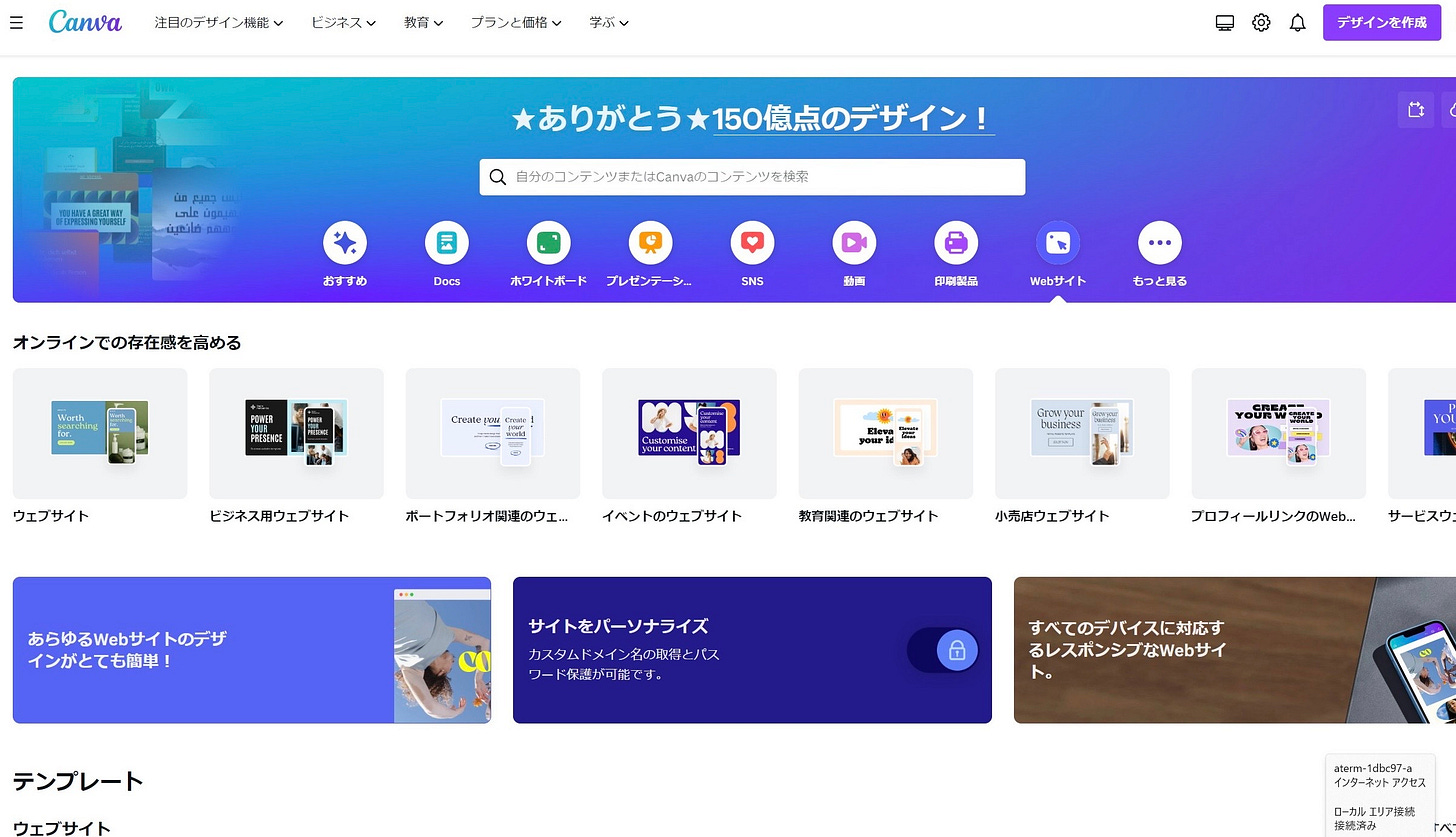Select the 動画 video icon
The height and width of the screenshot is (837, 1456).
854,242
